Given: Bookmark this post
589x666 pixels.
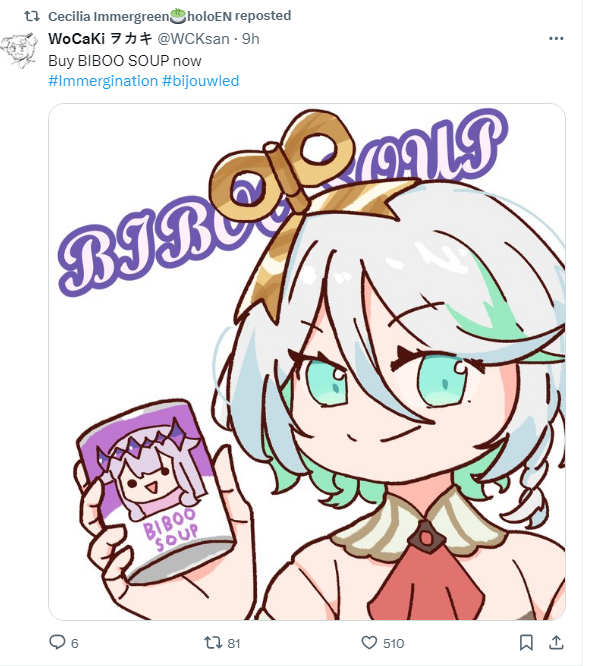Looking at the screenshot, I should [x=526, y=643].
